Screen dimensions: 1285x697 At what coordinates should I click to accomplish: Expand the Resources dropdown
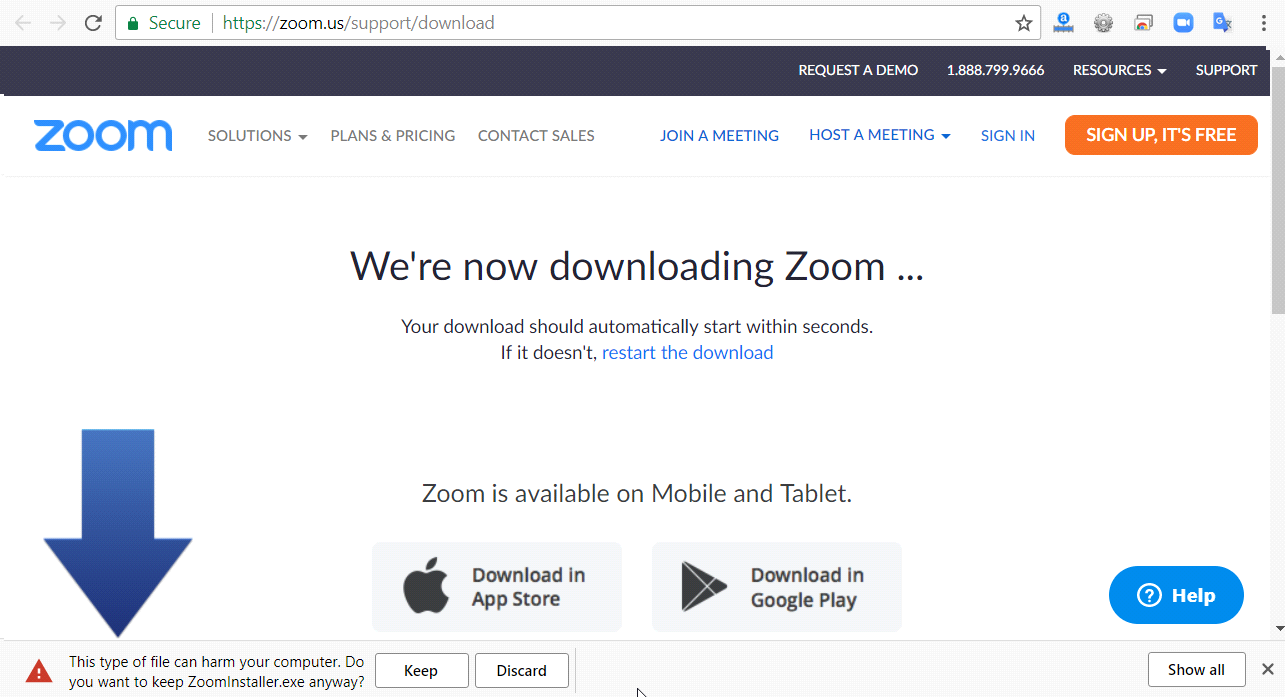click(x=1119, y=70)
